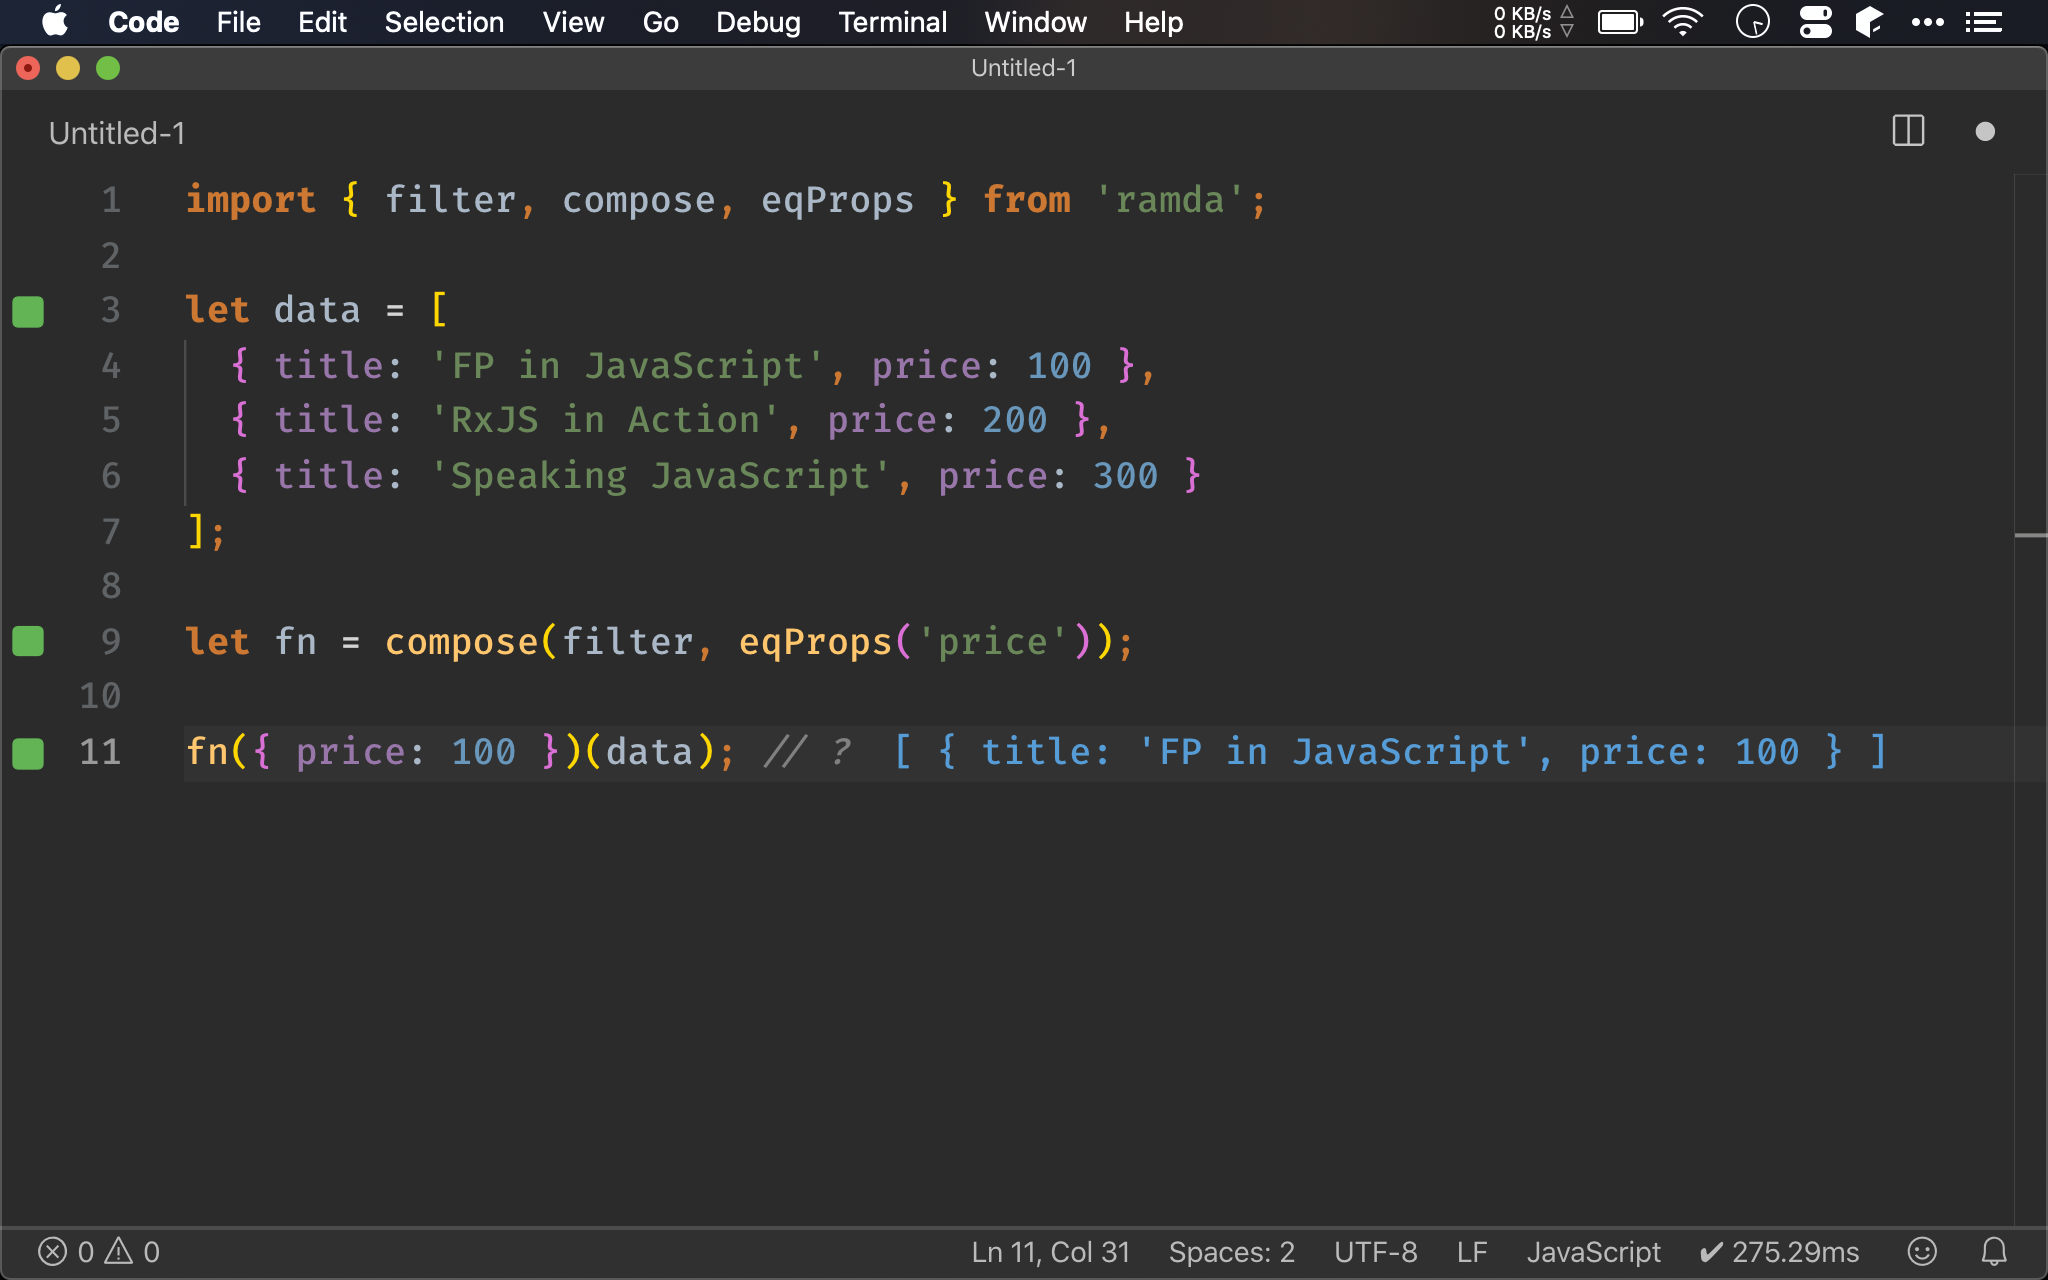2048x1280 pixels.
Task: Open Notification Center list icon
Action: point(1983,21)
